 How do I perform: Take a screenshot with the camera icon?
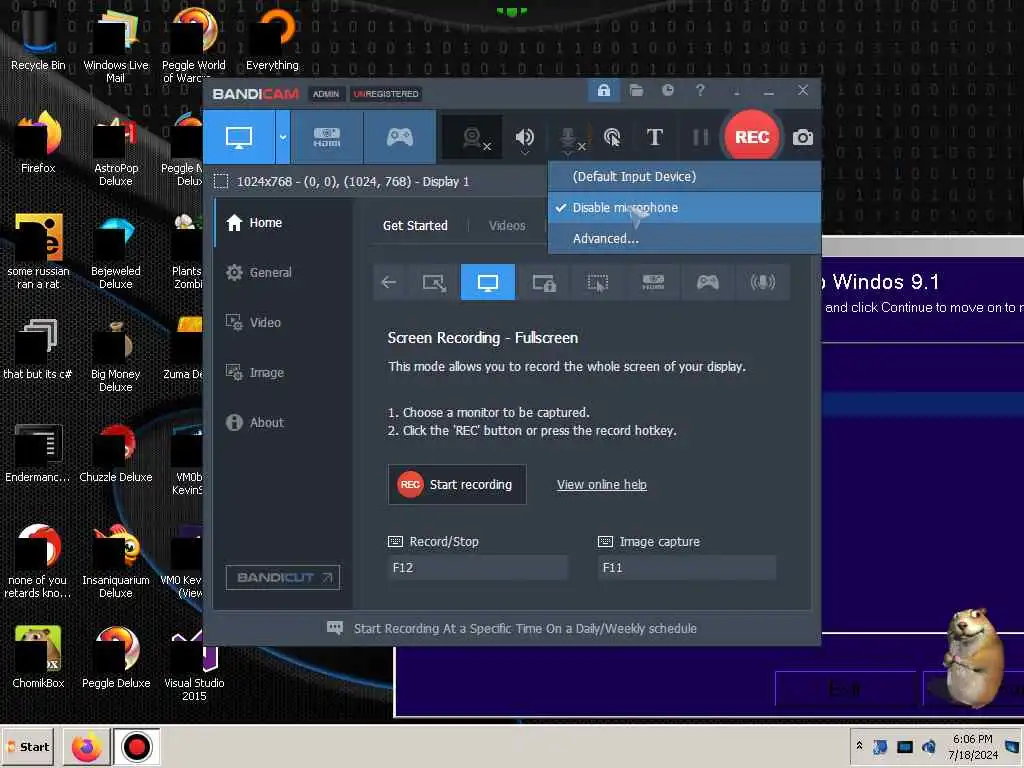[803, 137]
